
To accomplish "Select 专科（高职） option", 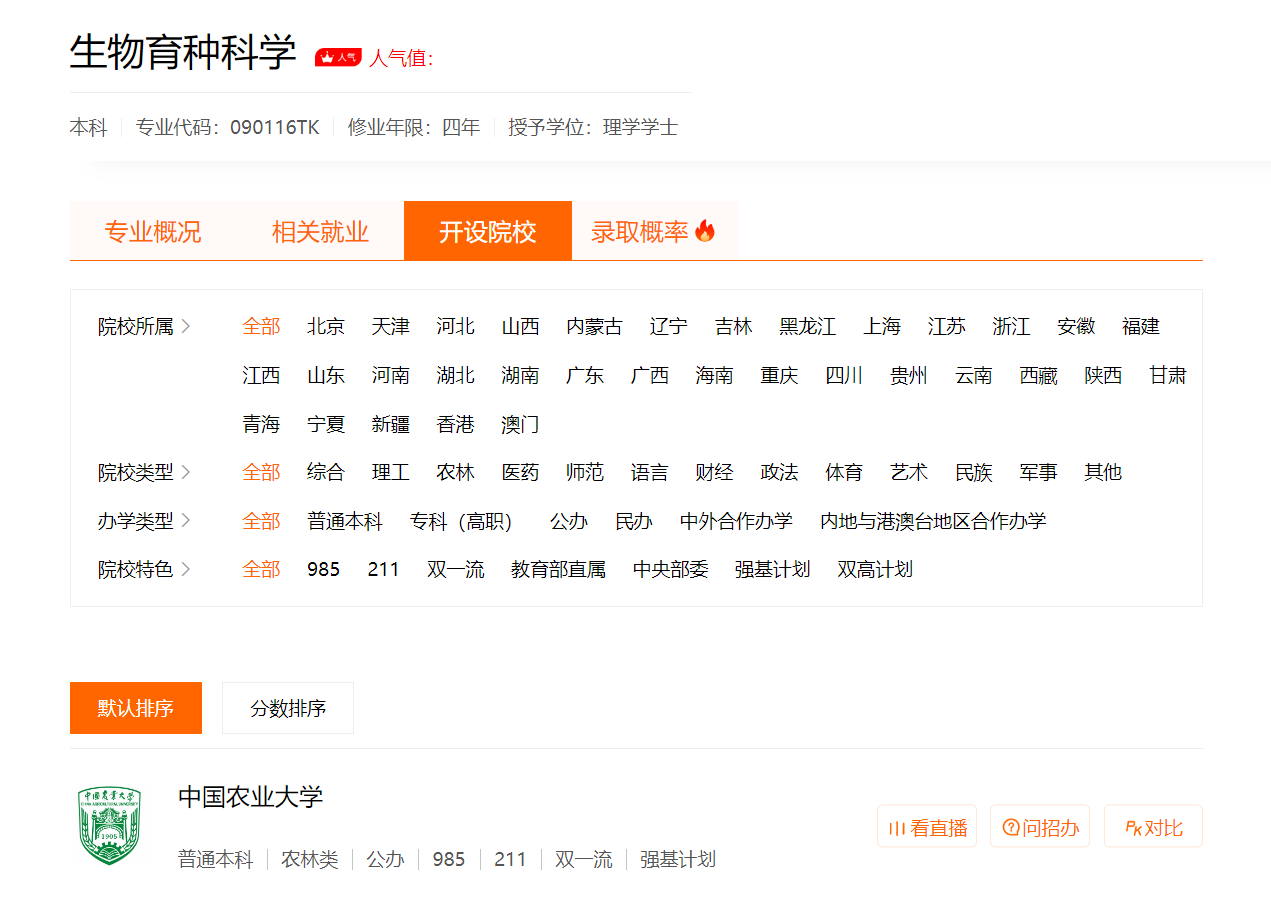I will pos(466,521).
